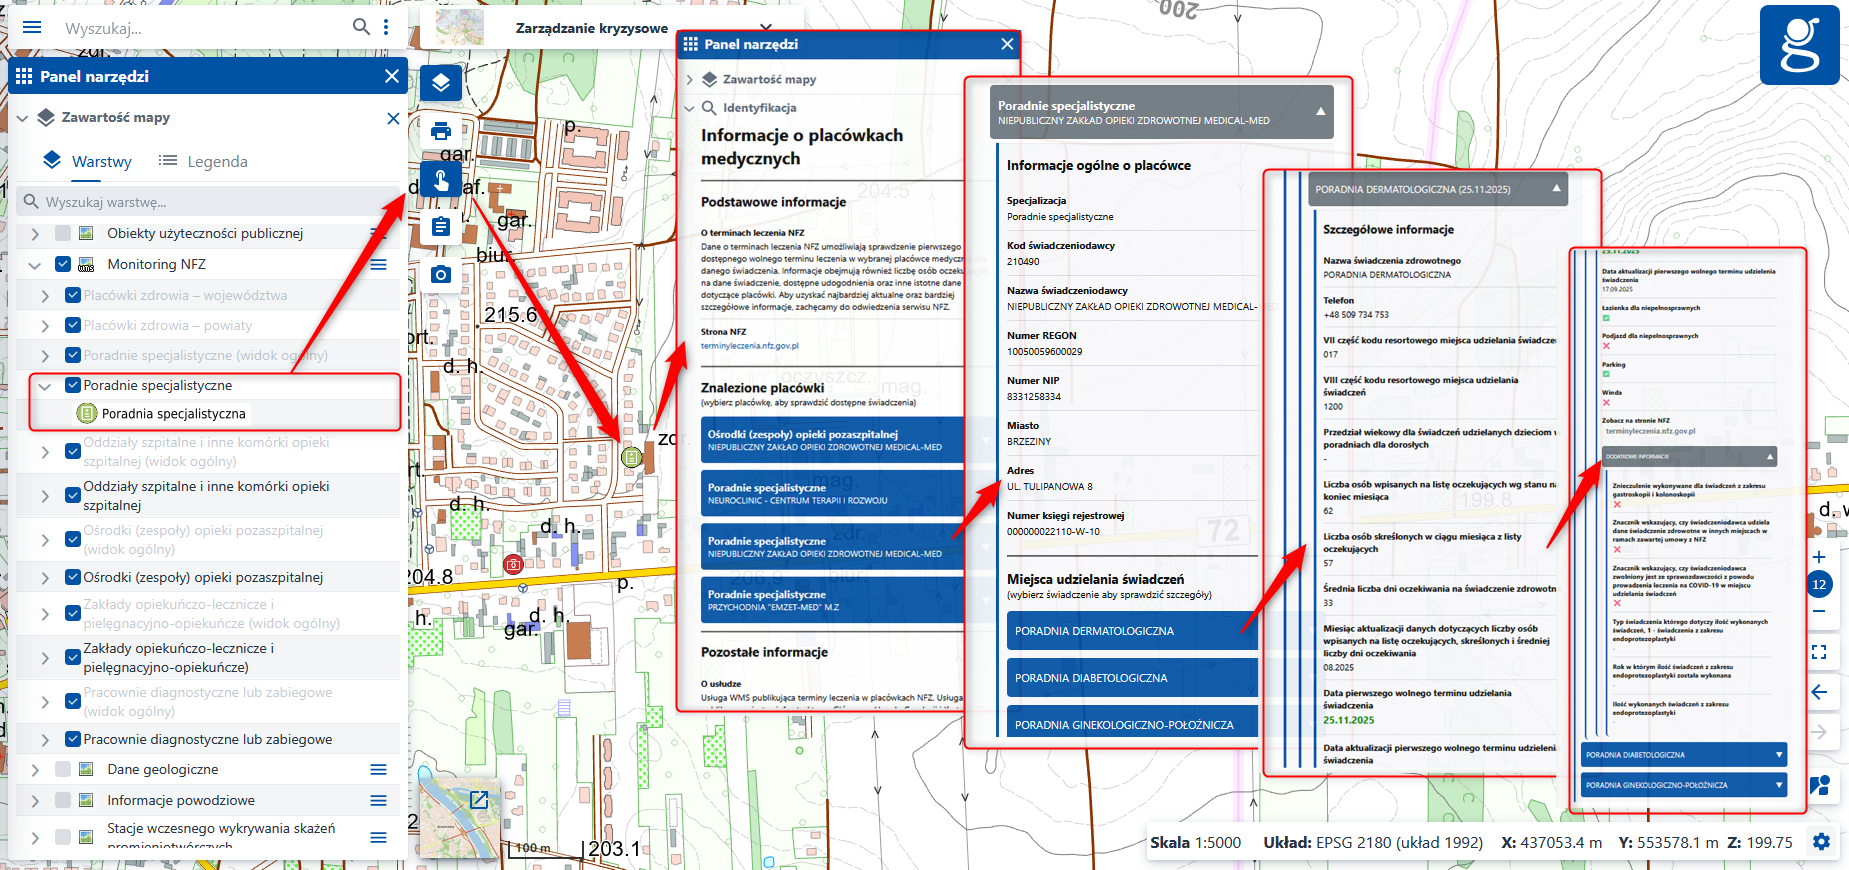Image resolution: width=1849 pixels, height=870 pixels.
Task: Click the print map icon
Action: (441, 131)
